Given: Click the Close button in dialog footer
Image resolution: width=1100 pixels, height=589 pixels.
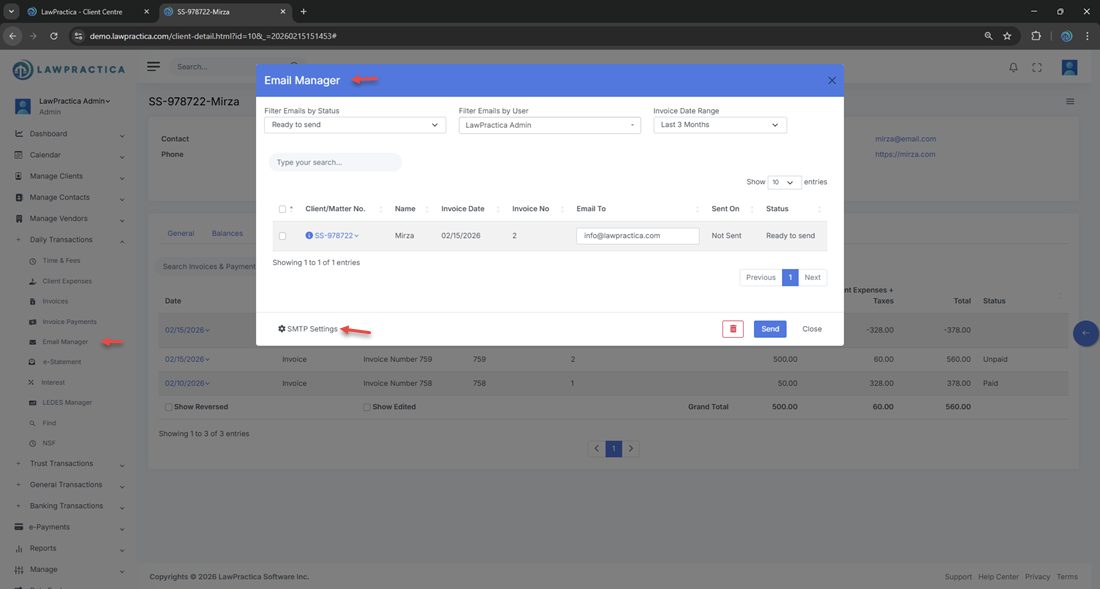Looking at the screenshot, I should coord(811,329).
